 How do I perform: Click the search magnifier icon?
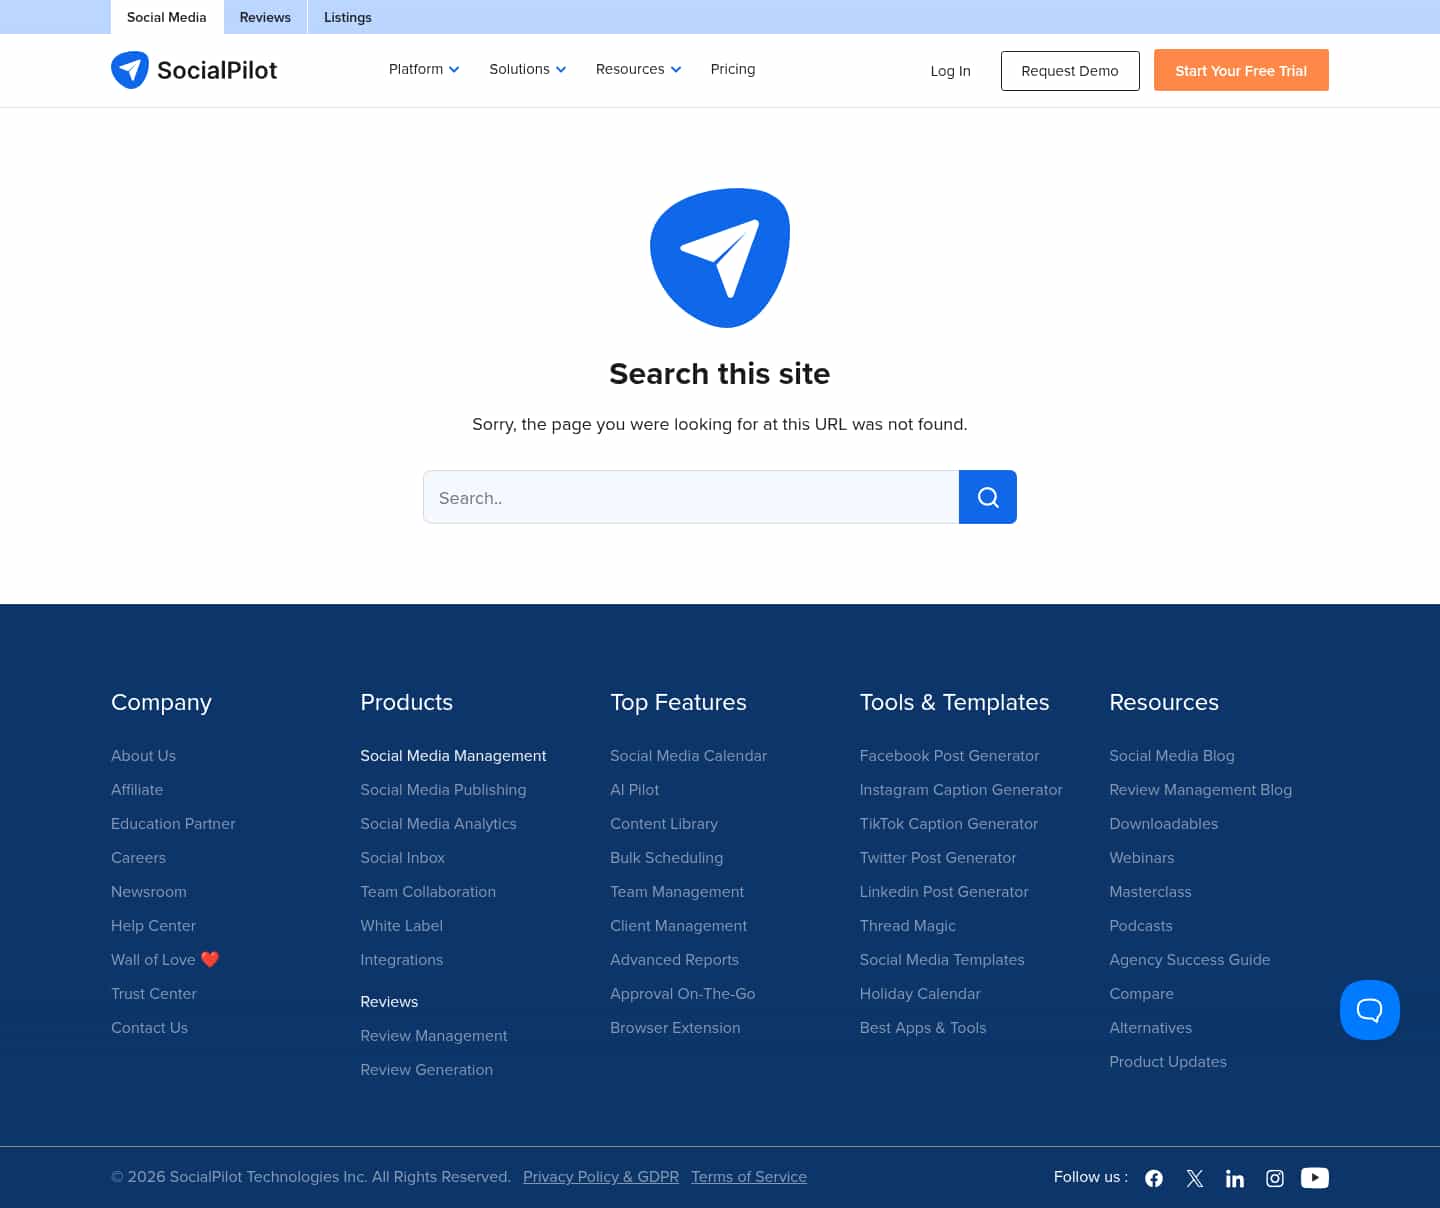click(987, 497)
